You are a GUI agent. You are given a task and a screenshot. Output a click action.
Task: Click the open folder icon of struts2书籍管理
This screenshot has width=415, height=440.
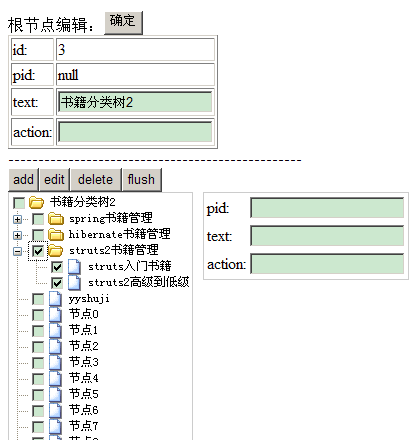(56, 251)
